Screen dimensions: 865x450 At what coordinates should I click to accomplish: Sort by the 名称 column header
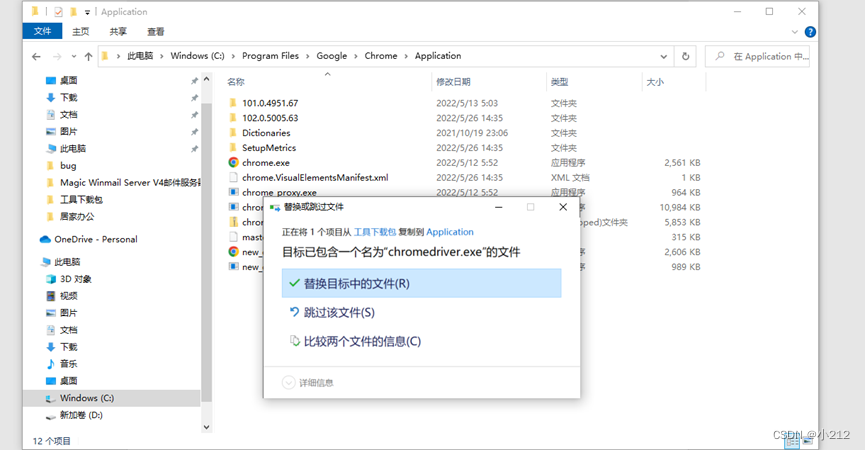click(236, 82)
